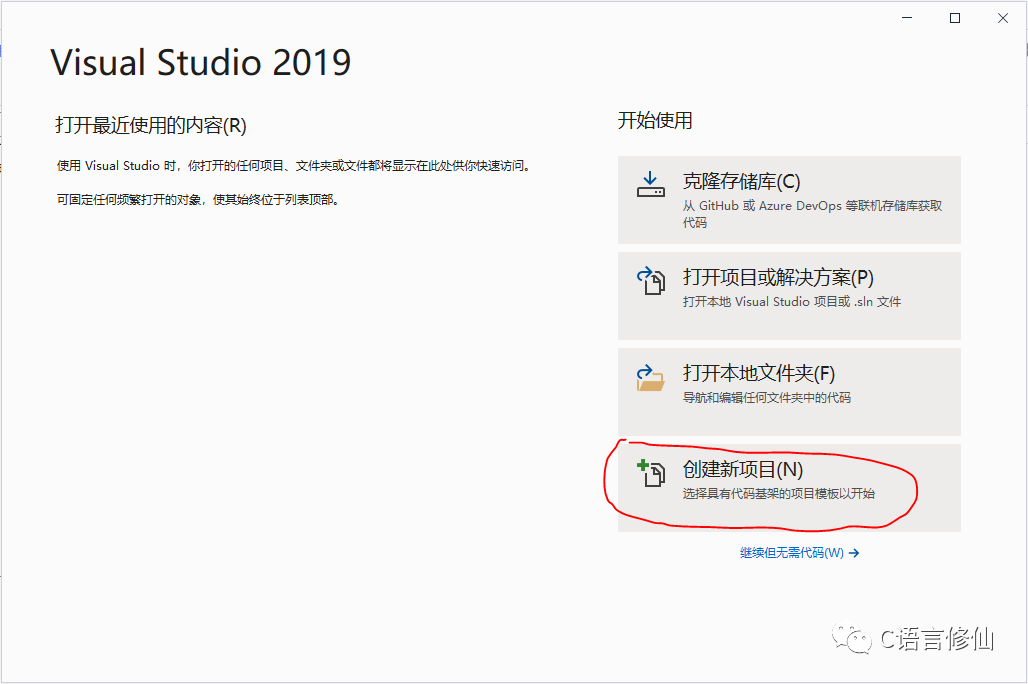Viewport: 1028px width, 684px height.
Task: Click arrow next to 继续但无需代码
Action: pyautogui.click(x=854, y=553)
